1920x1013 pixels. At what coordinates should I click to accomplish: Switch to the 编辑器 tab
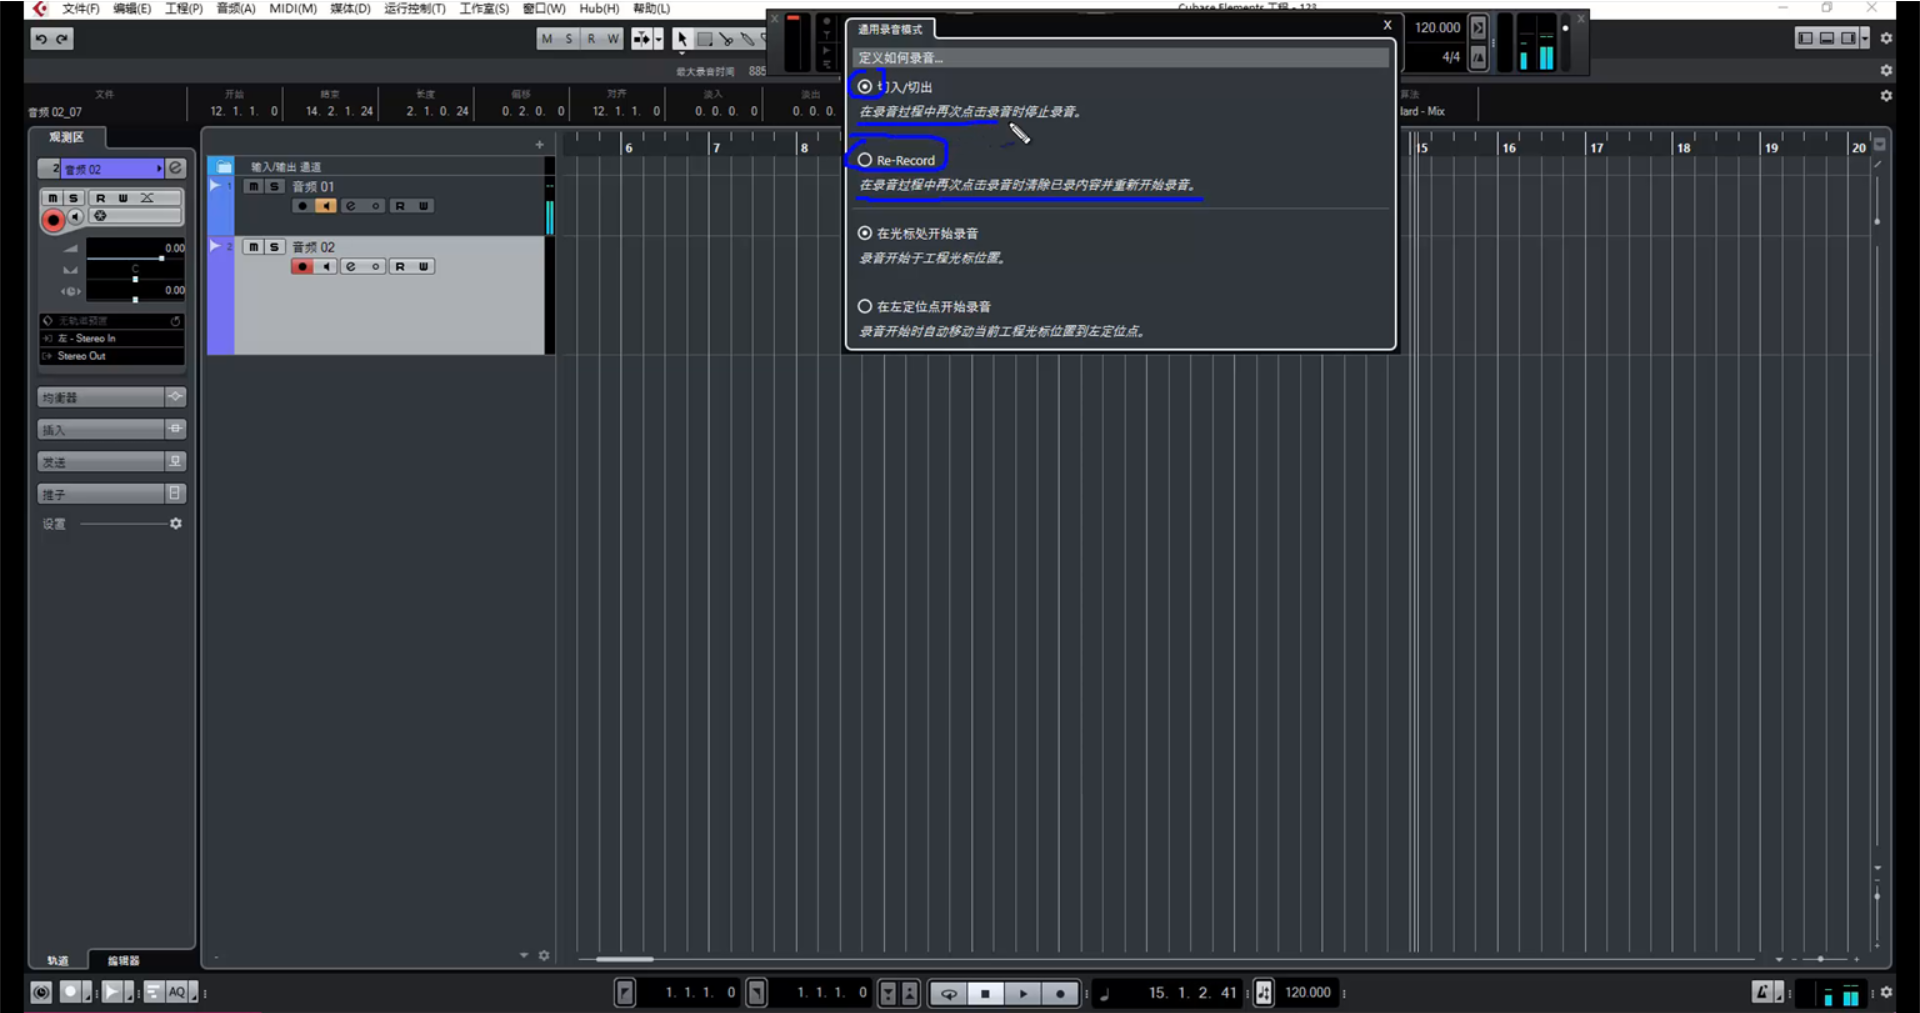(x=123, y=961)
